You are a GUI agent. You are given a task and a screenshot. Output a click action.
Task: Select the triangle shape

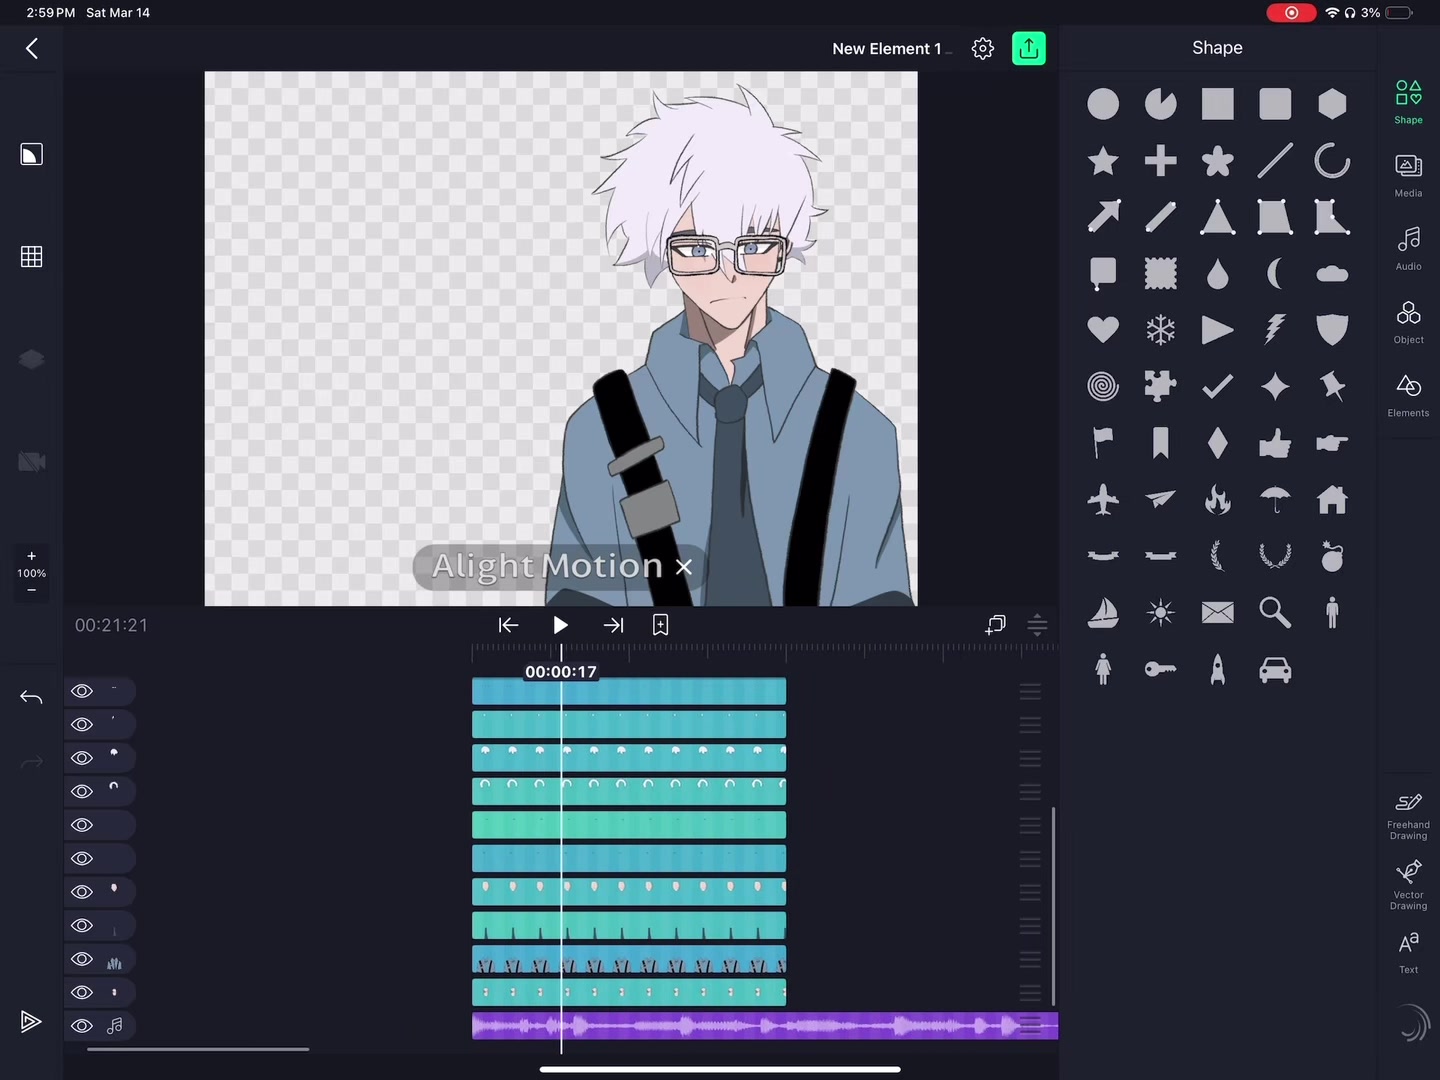[x=1217, y=217]
